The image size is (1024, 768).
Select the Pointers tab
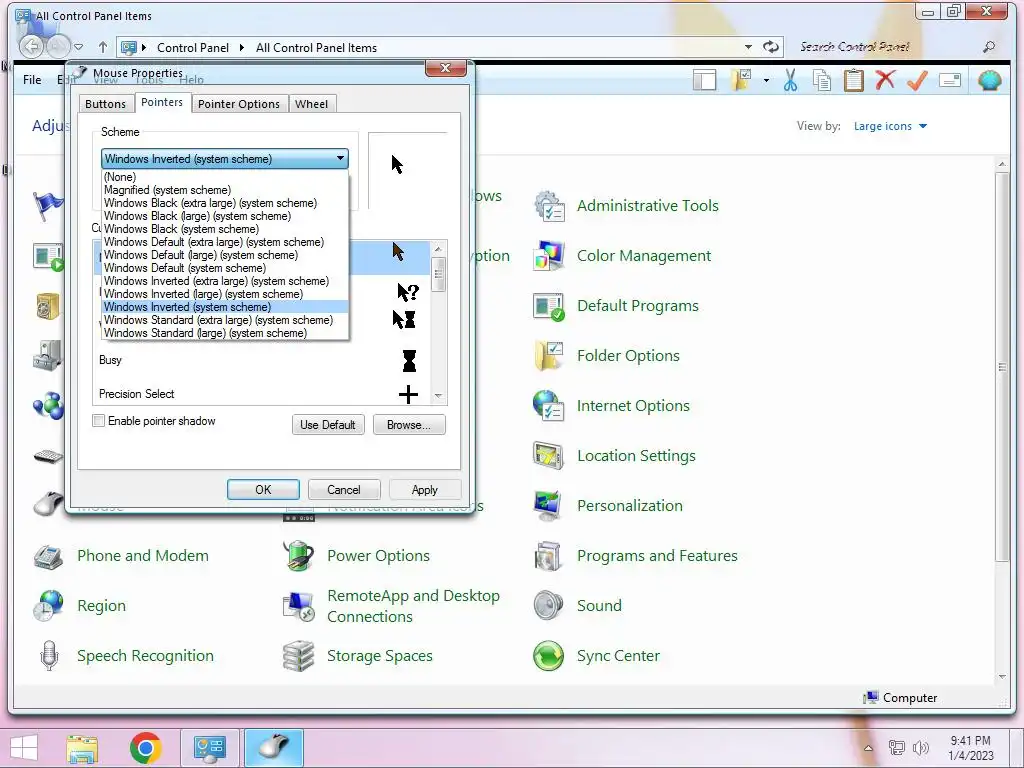click(162, 103)
